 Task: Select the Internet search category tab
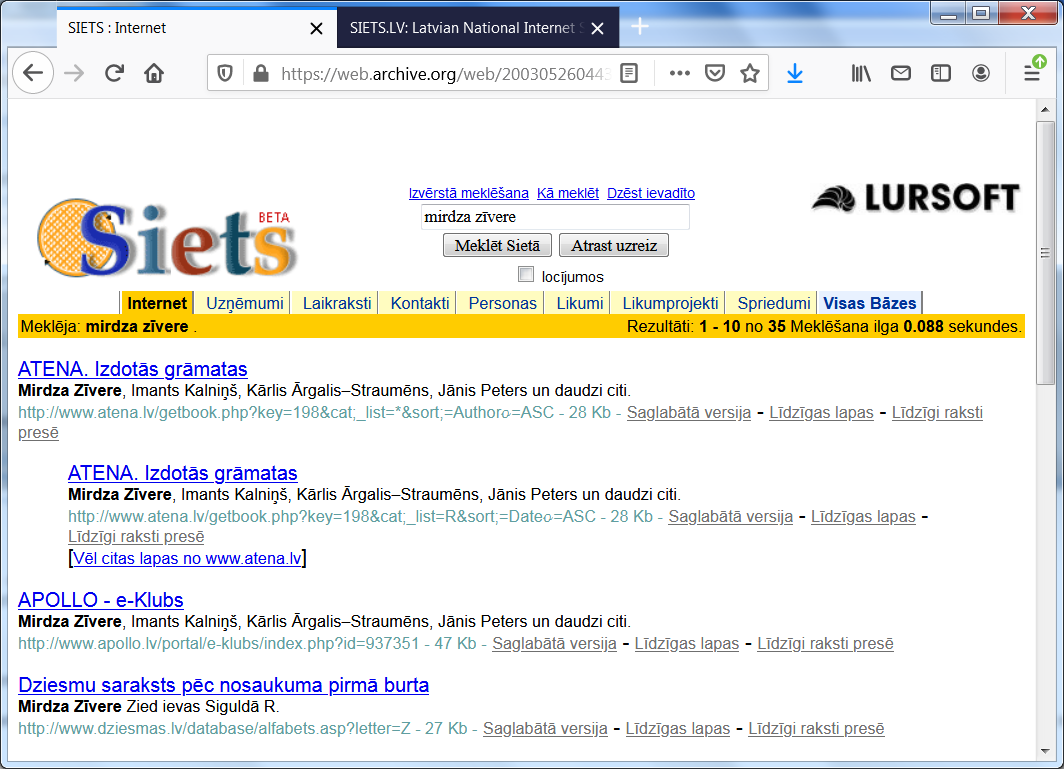tap(157, 303)
